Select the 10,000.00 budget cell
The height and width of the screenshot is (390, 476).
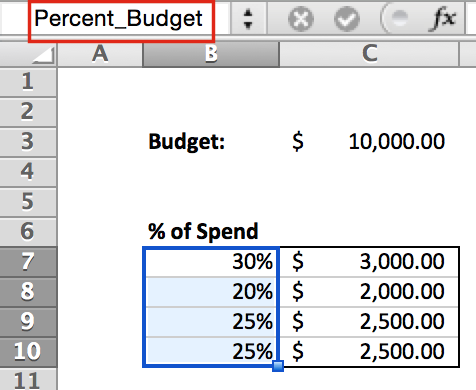coord(369,141)
